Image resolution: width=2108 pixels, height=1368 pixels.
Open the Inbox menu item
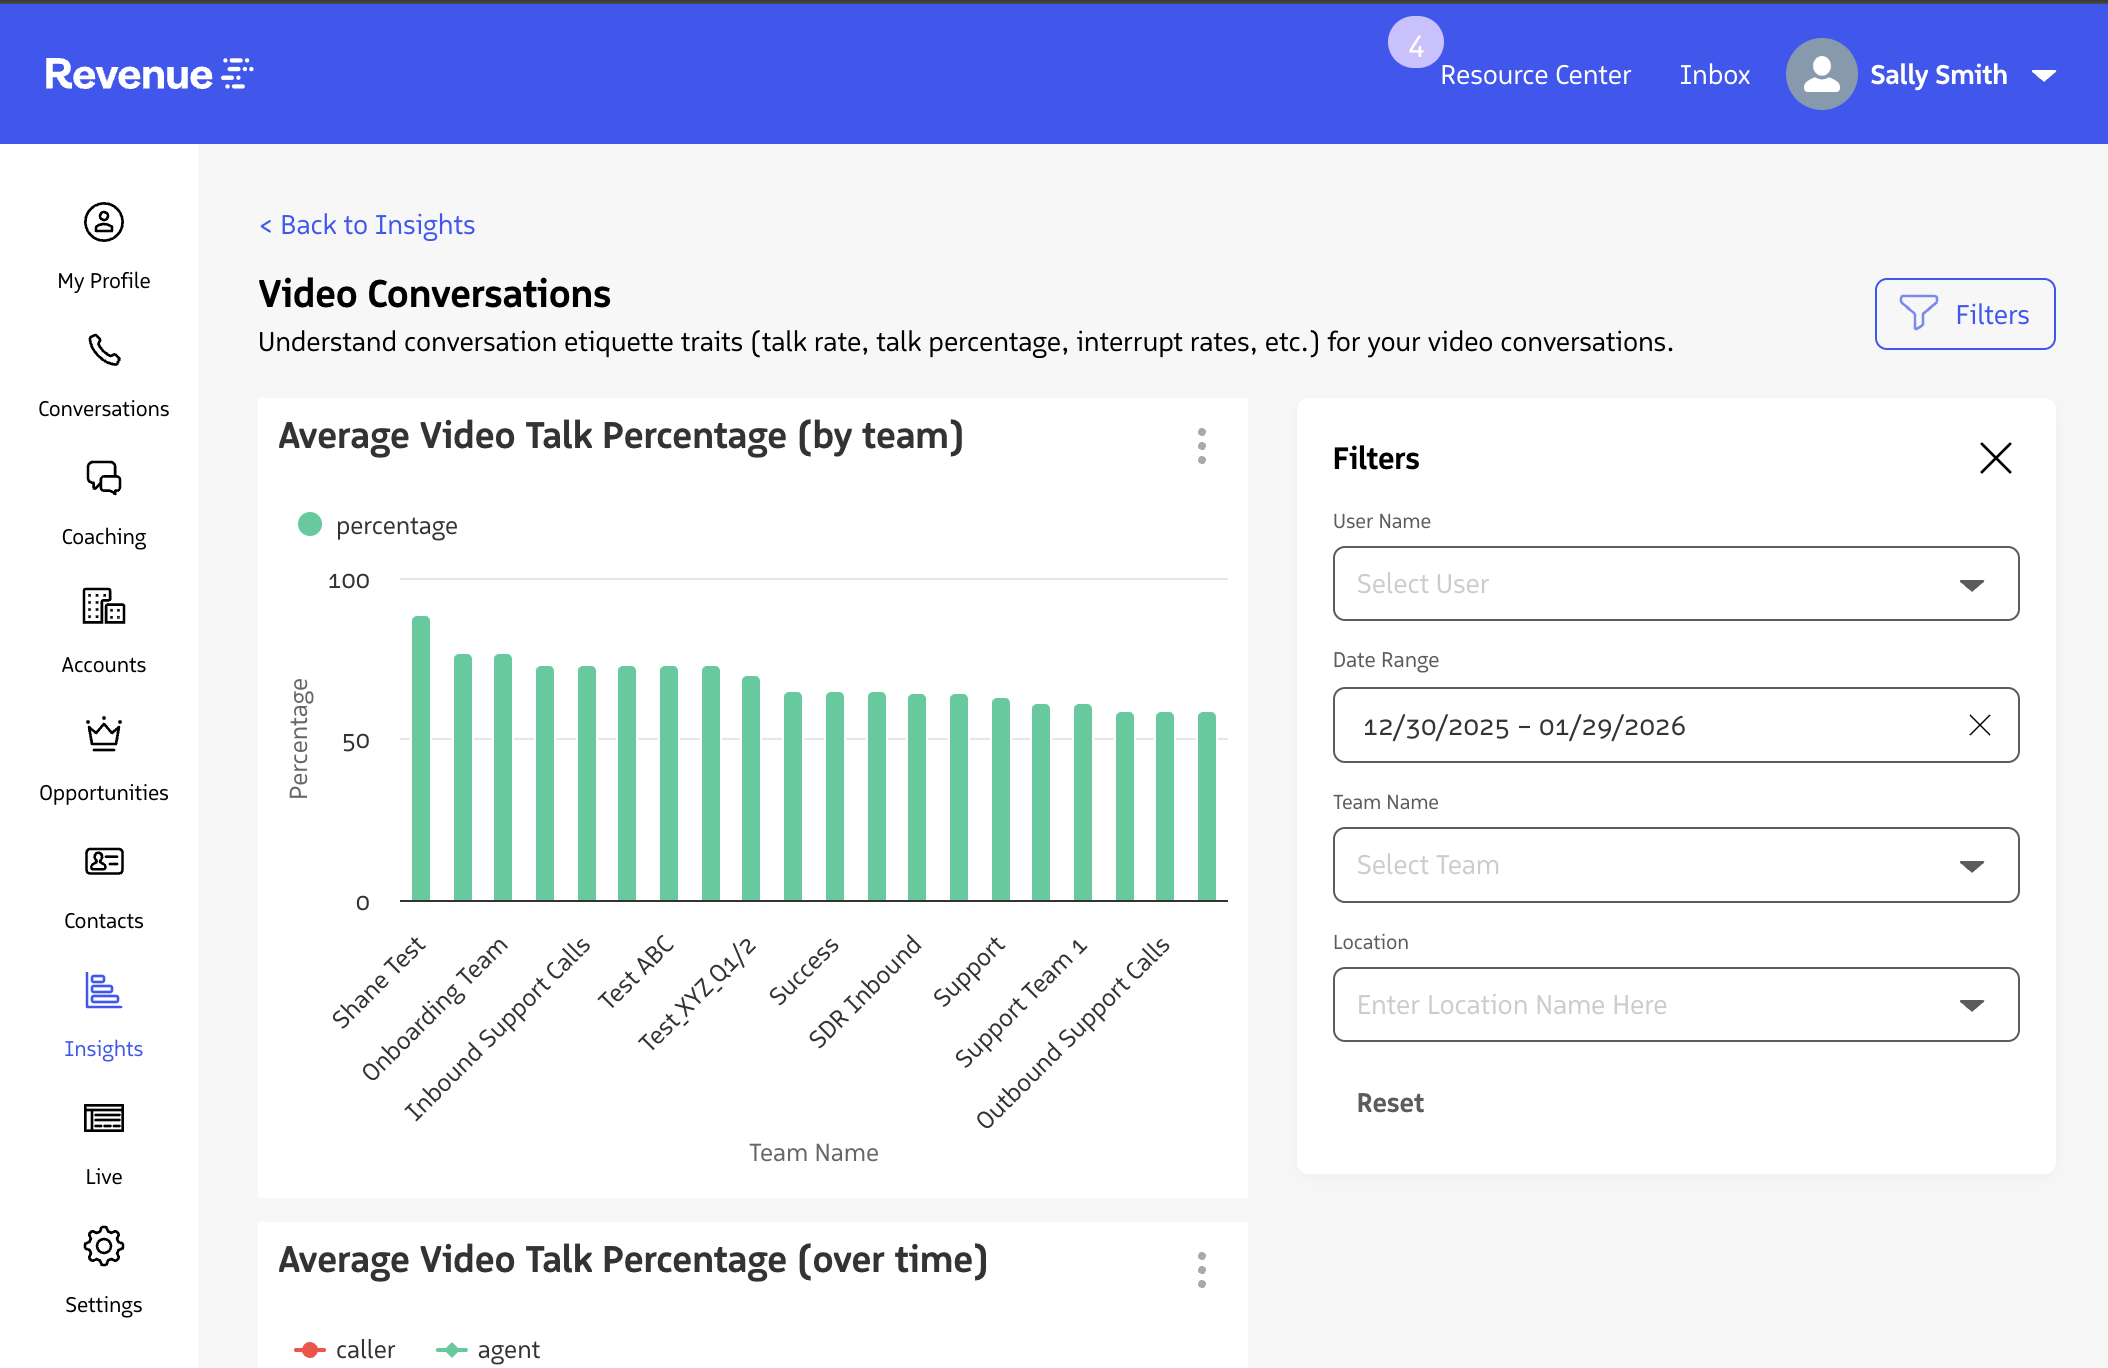coord(1714,74)
